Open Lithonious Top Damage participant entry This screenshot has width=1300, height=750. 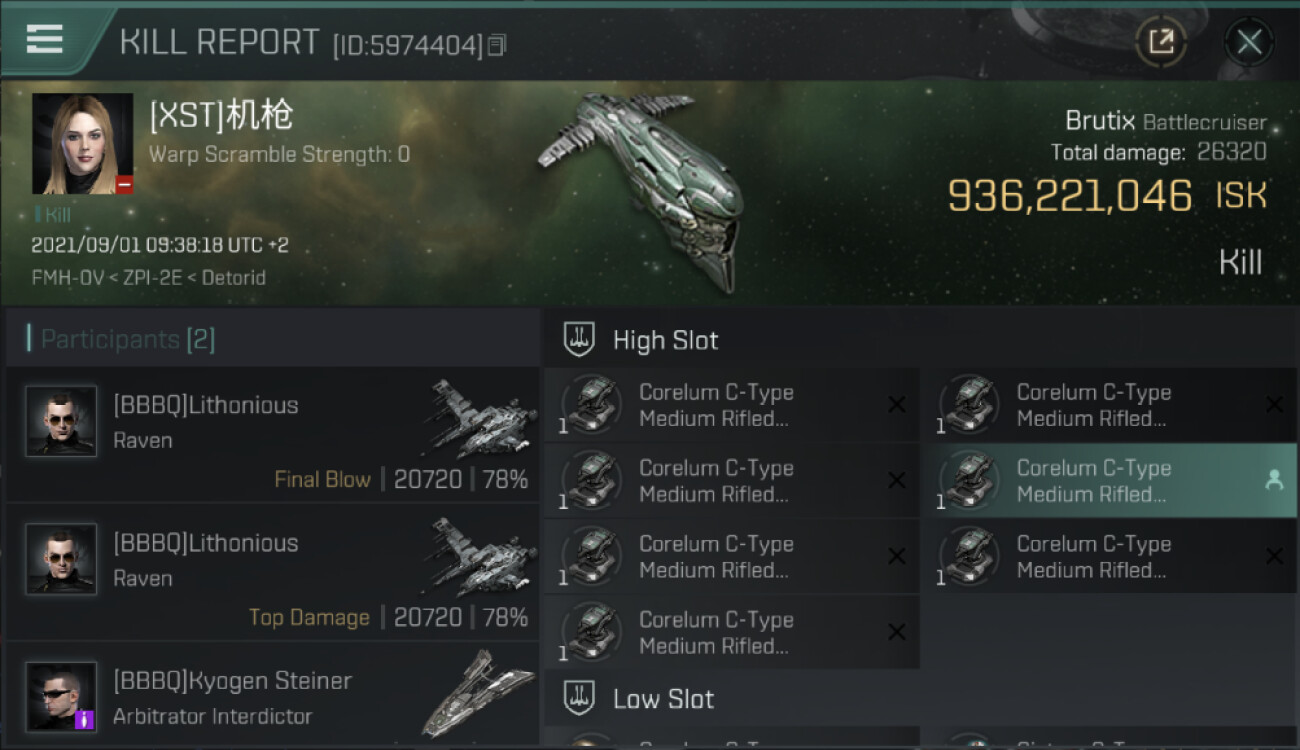[x=272, y=573]
